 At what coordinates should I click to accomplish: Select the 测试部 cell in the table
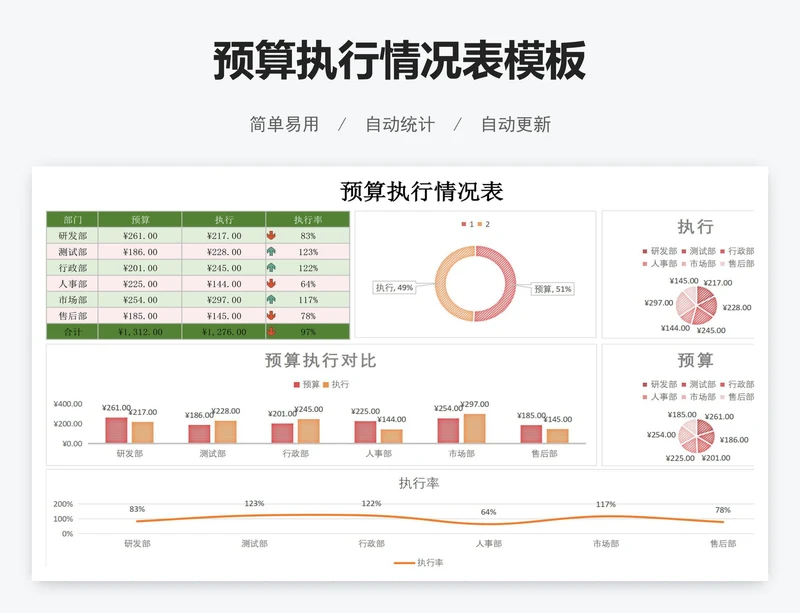[72, 252]
